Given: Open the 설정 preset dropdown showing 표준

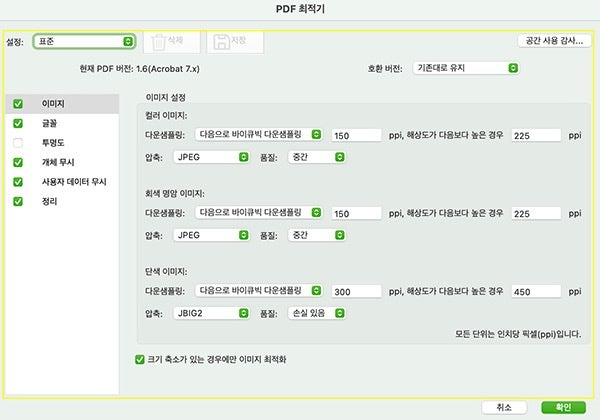Looking at the screenshot, I should [84, 42].
